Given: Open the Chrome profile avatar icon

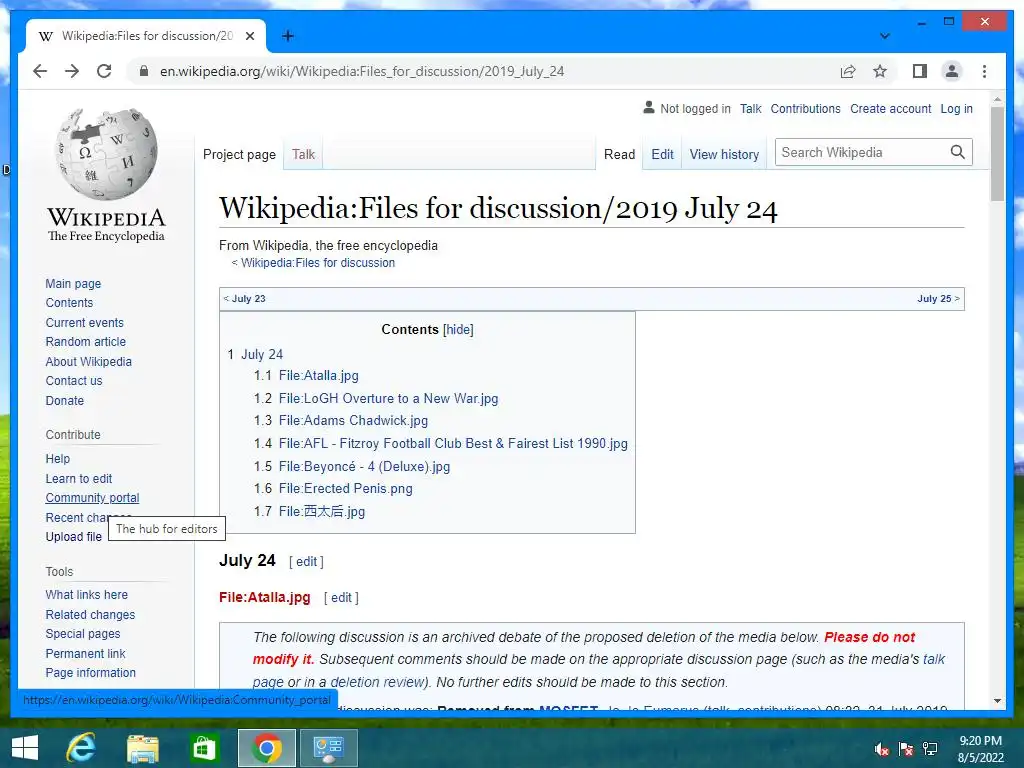Looking at the screenshot, I should pyautogui.click(x=952, y=71).
